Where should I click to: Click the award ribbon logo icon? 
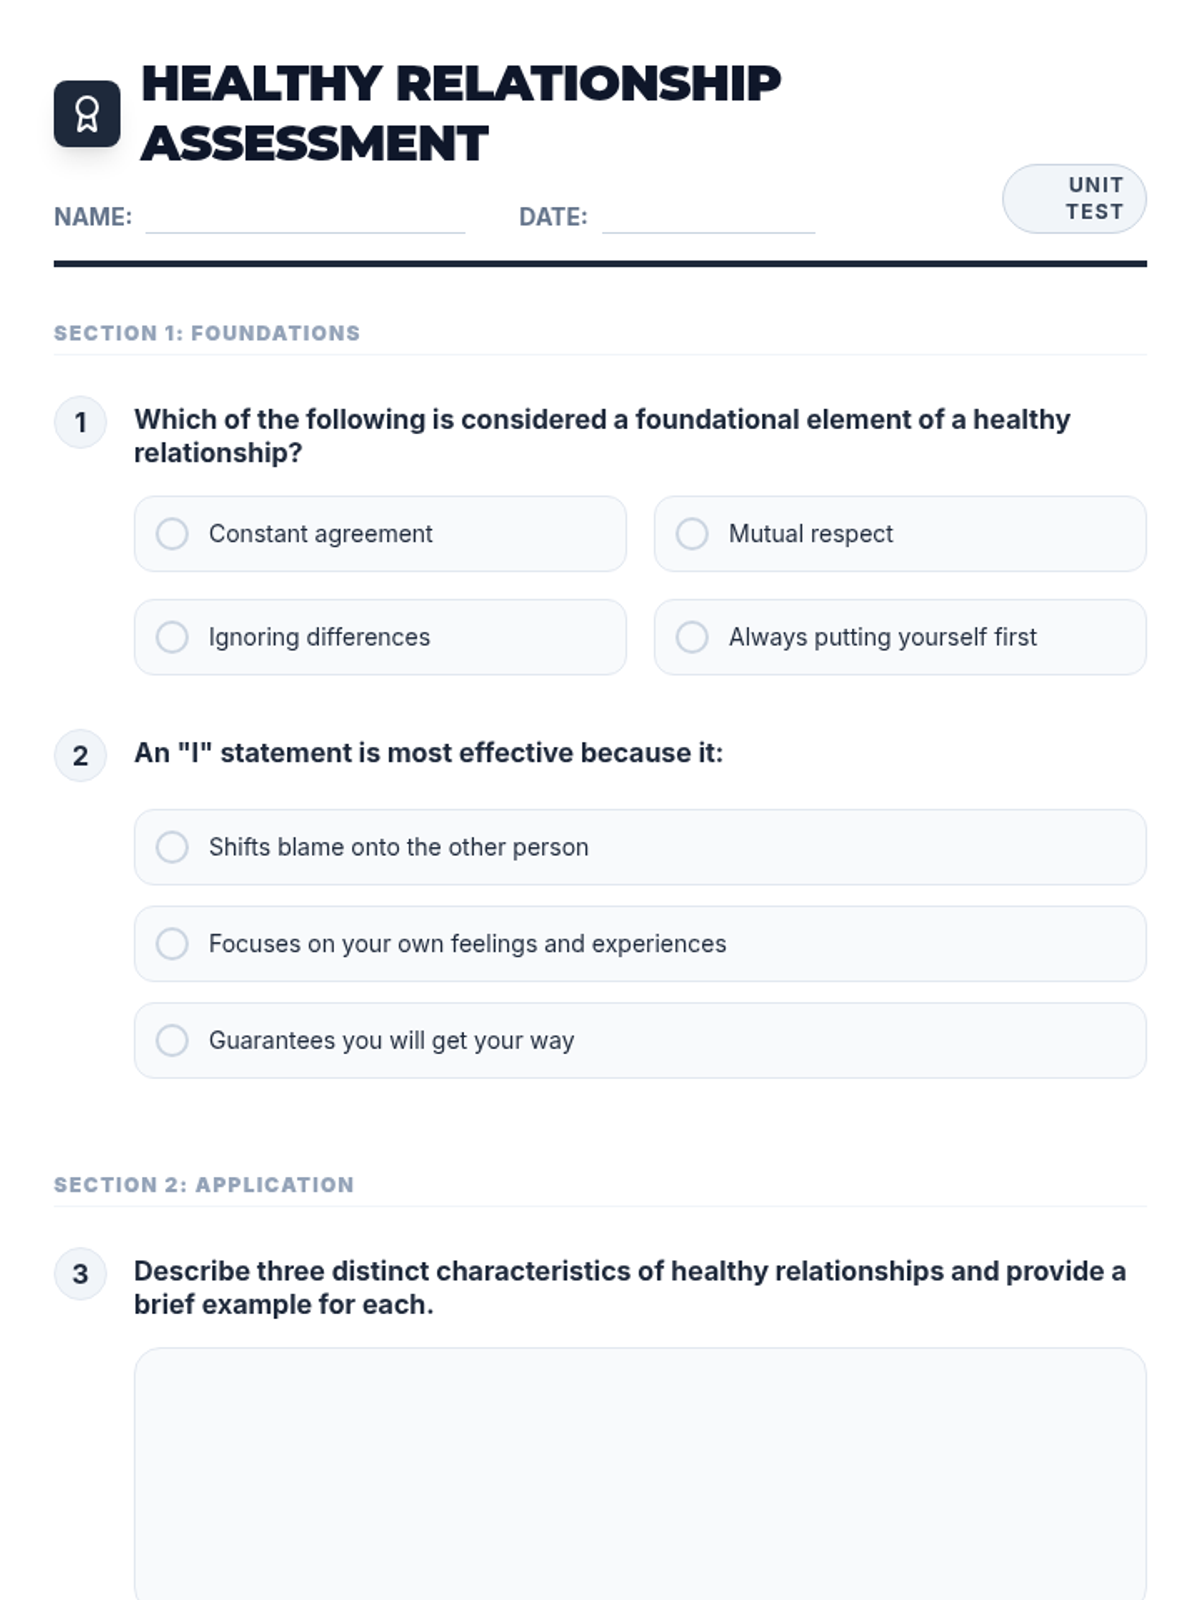[x=87, y=114]
